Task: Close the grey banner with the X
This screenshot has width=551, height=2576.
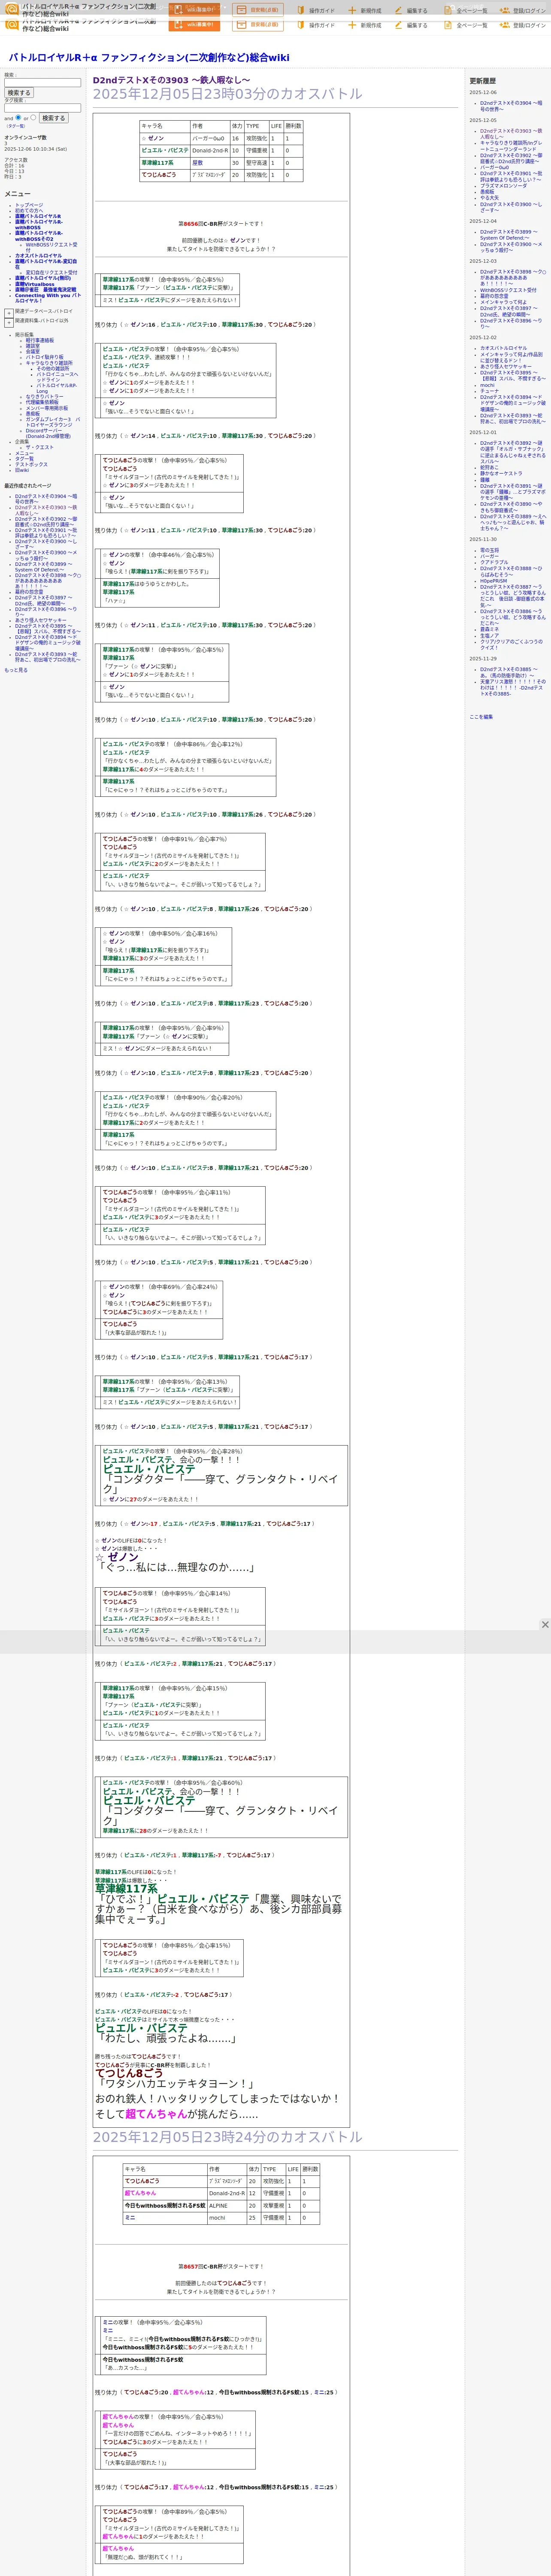Action: click(544, 1625)
